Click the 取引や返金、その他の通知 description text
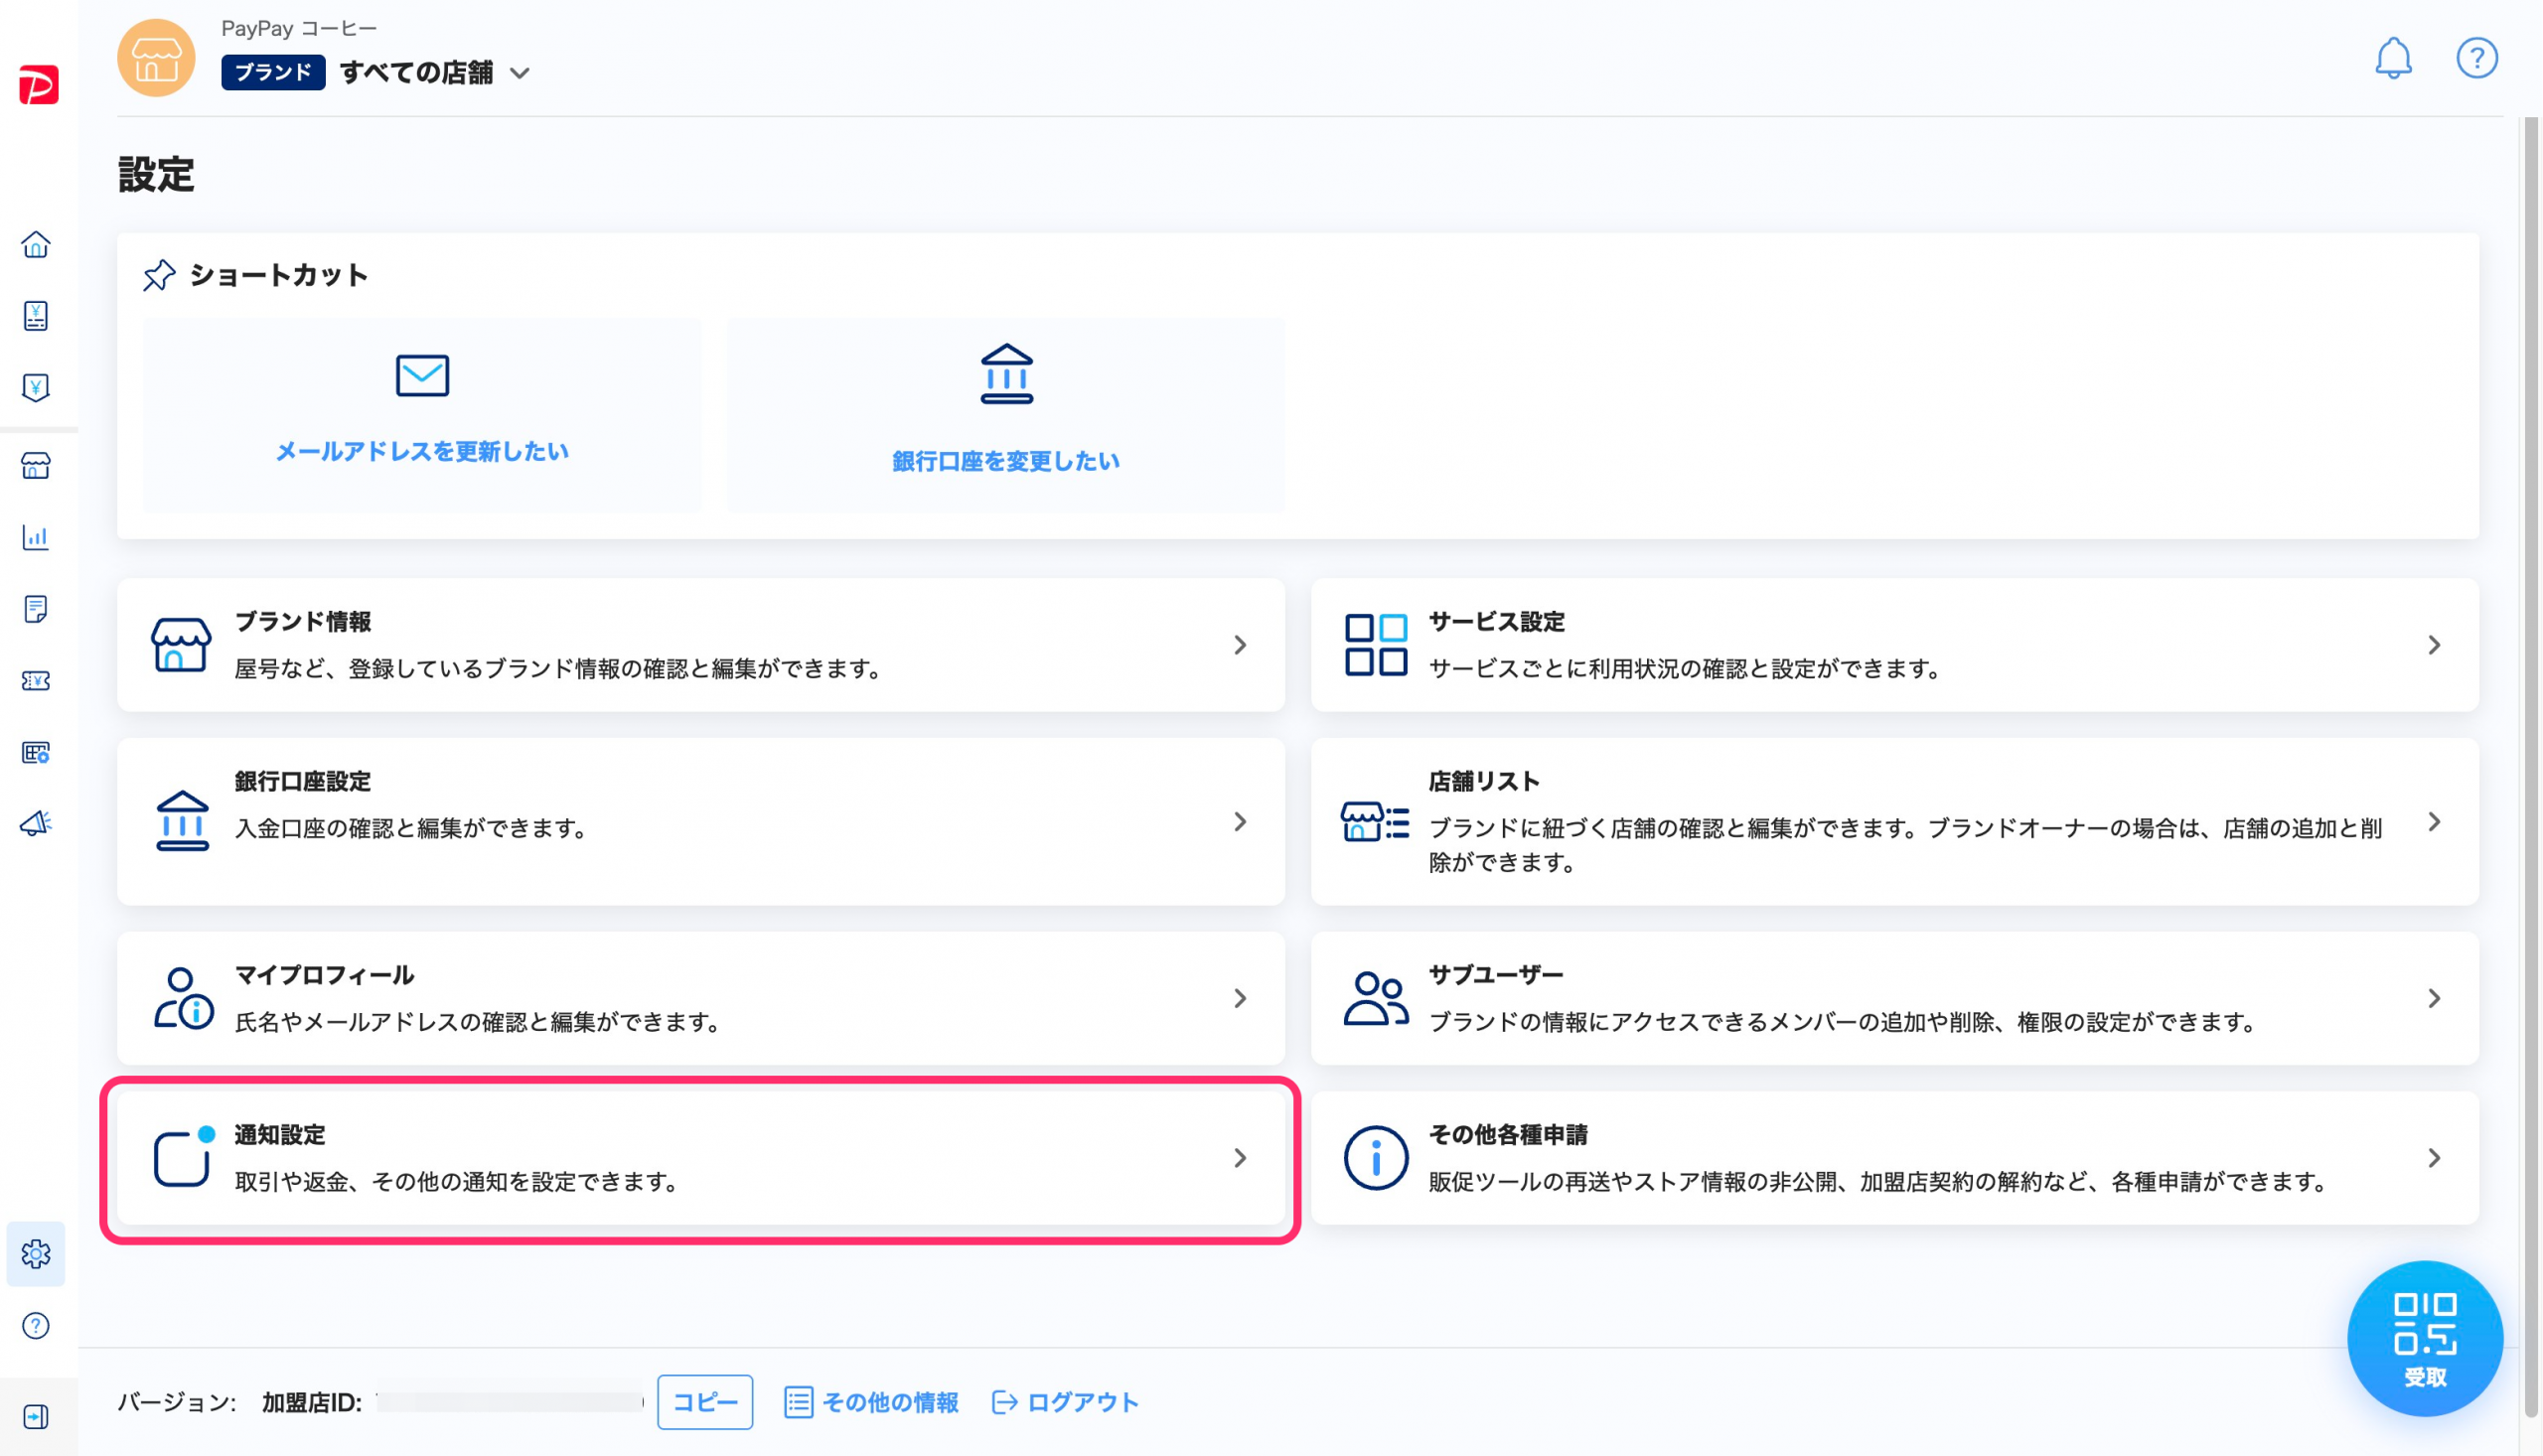 pyautogui.click(x=457, y=1181)
